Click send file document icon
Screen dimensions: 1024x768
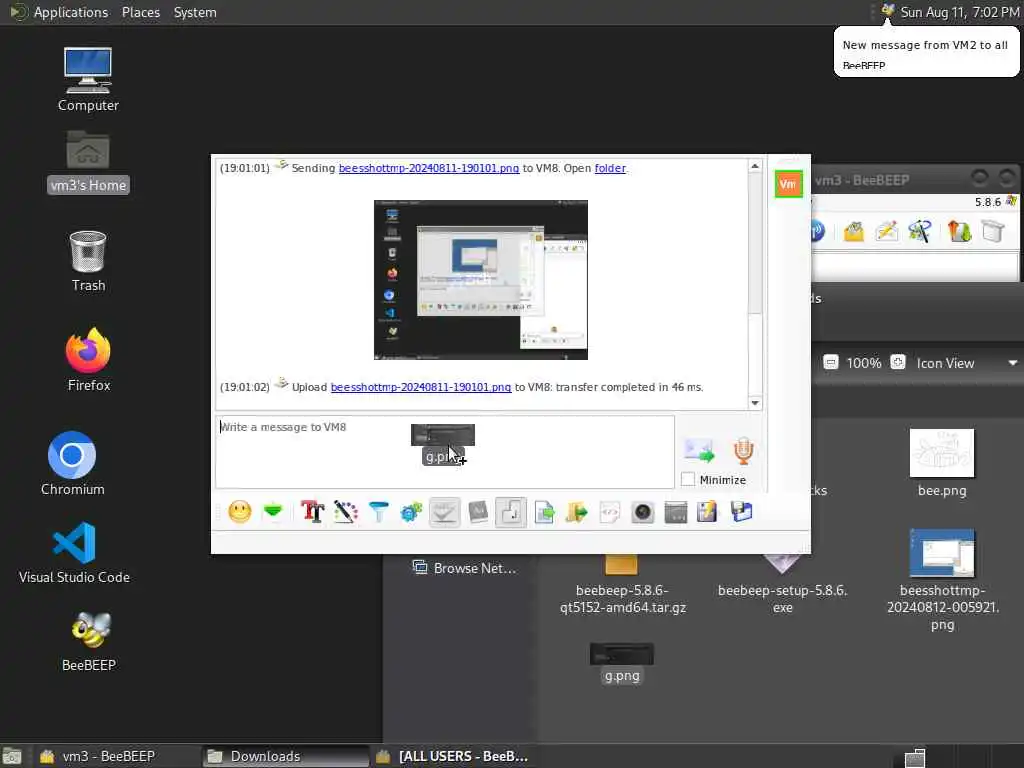pos(544,512)
